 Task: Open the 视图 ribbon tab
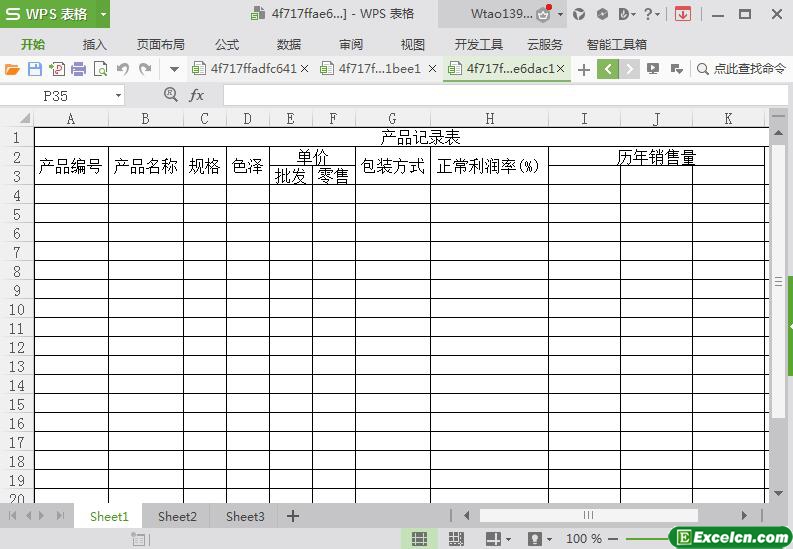[413, 44]
